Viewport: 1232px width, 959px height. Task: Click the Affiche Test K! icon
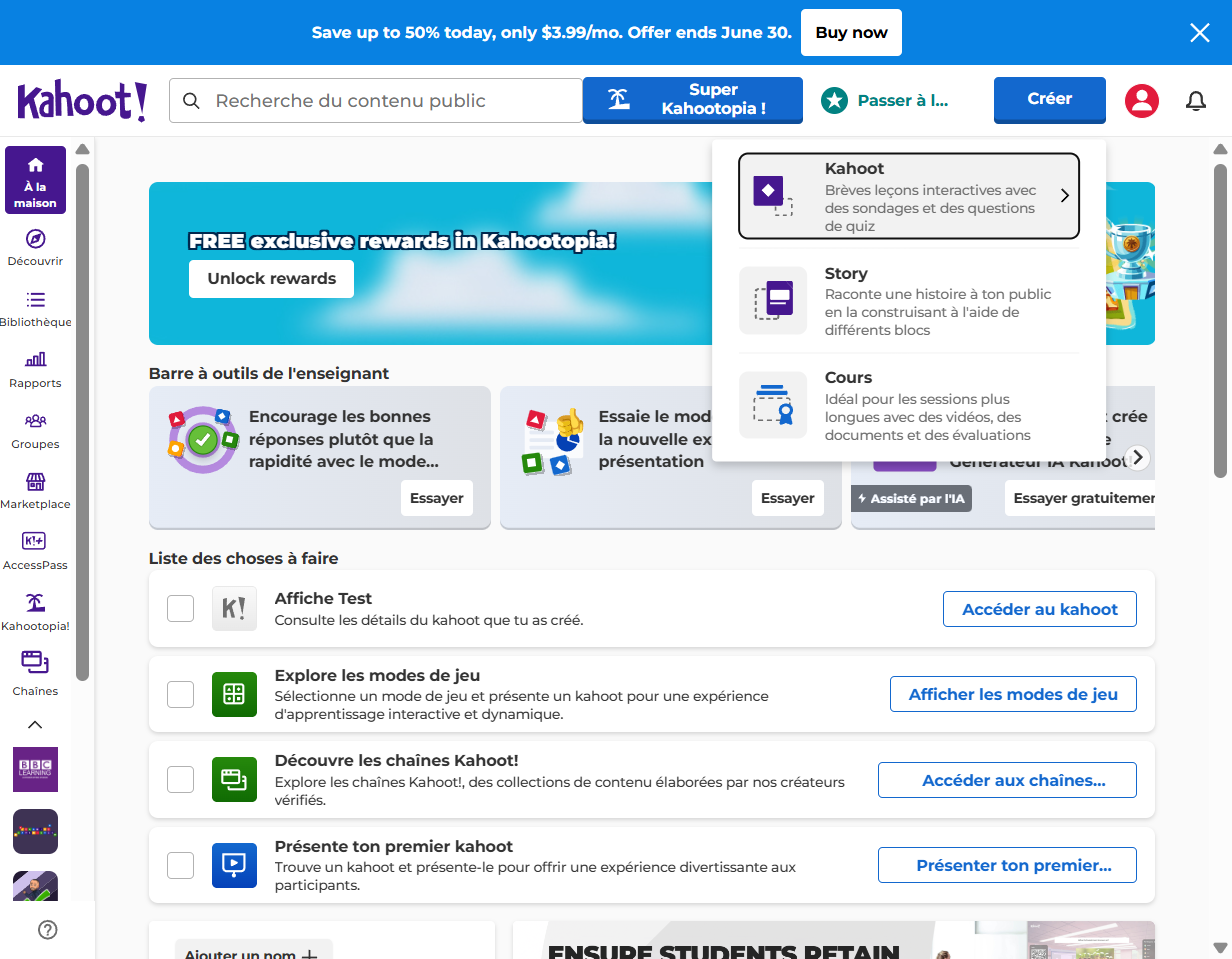pyautogui.click(x=234, y=609)
